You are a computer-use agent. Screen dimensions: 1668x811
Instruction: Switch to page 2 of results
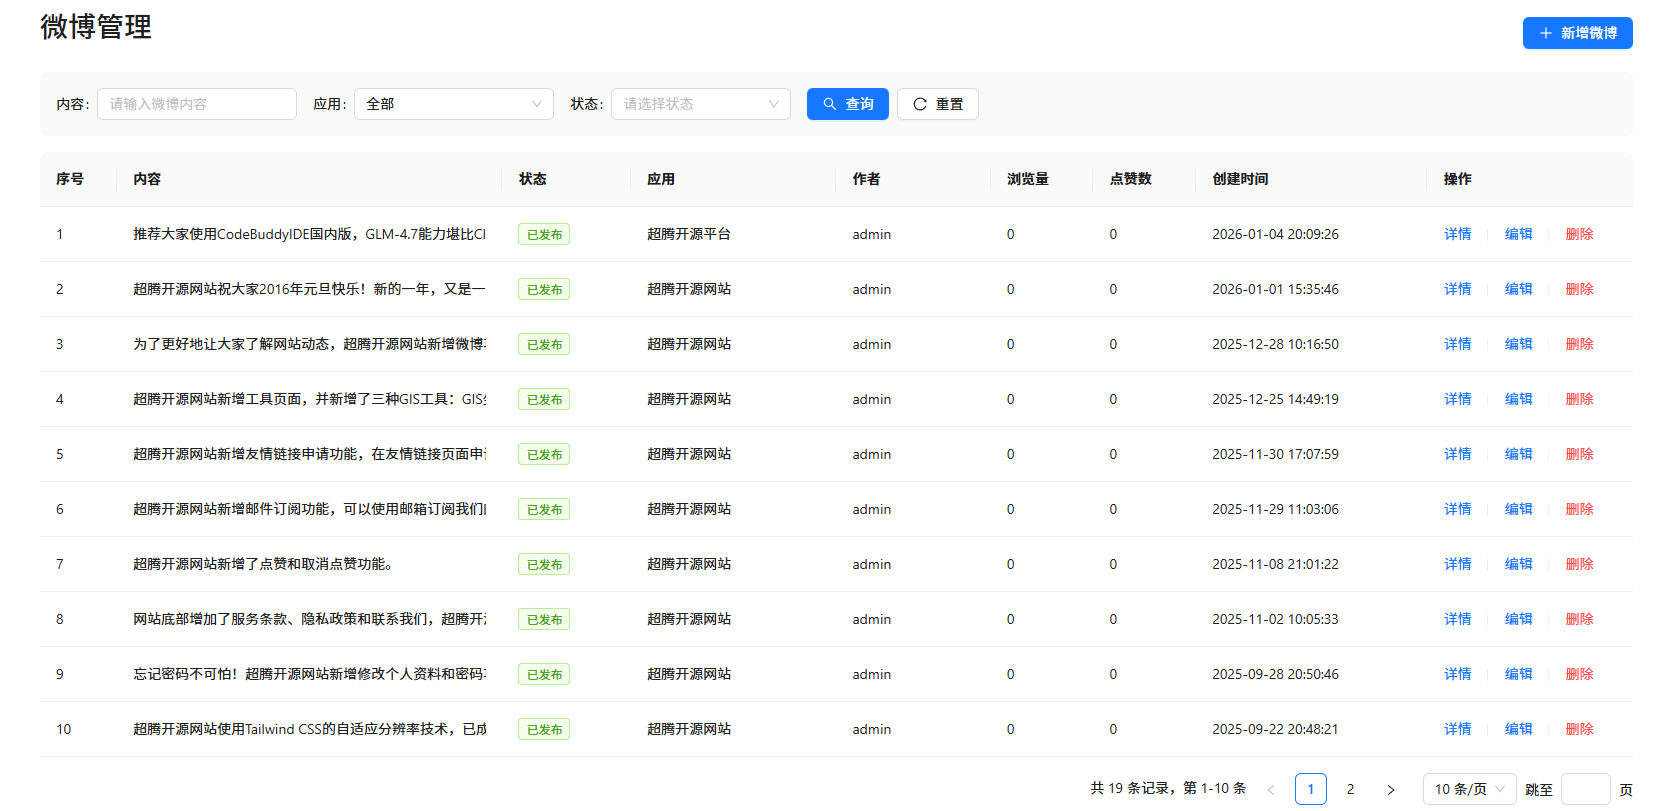1350,789
